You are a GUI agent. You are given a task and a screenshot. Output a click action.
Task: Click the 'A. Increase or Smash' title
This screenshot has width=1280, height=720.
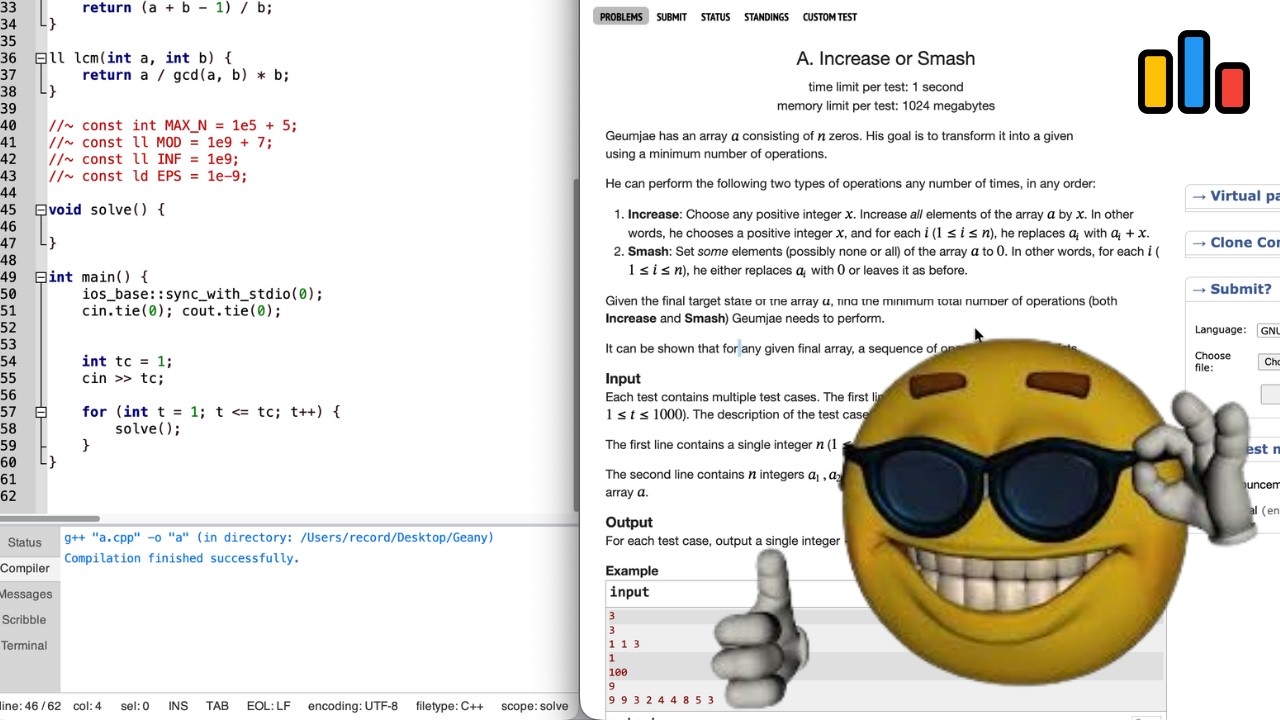tap(885, 59)
